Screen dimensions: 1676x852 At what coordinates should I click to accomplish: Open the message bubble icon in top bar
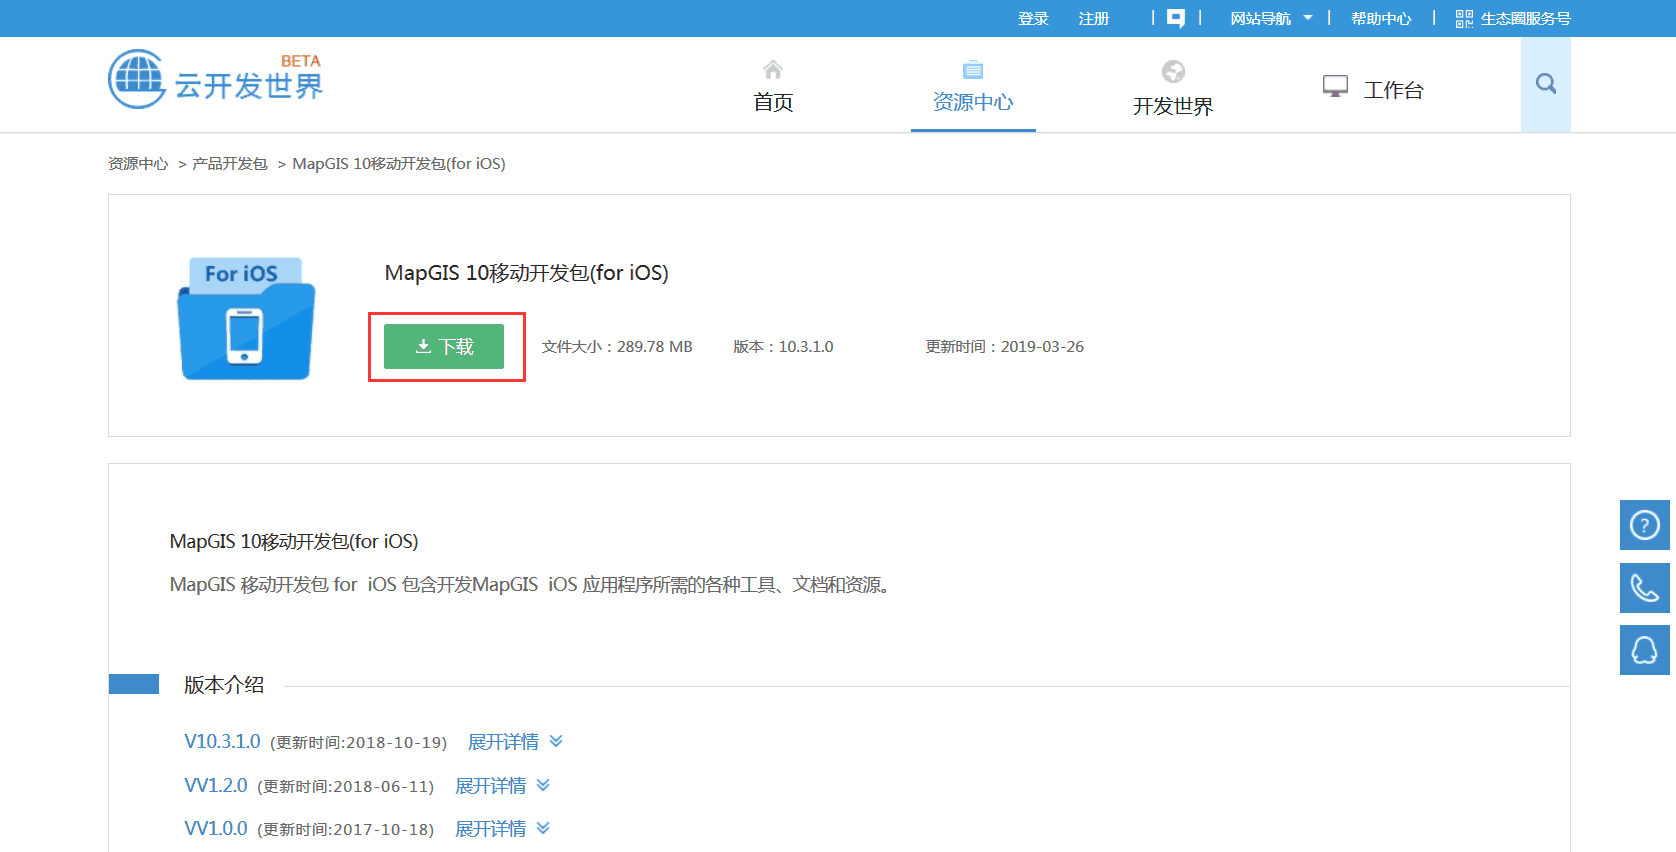click(1176, 18)
